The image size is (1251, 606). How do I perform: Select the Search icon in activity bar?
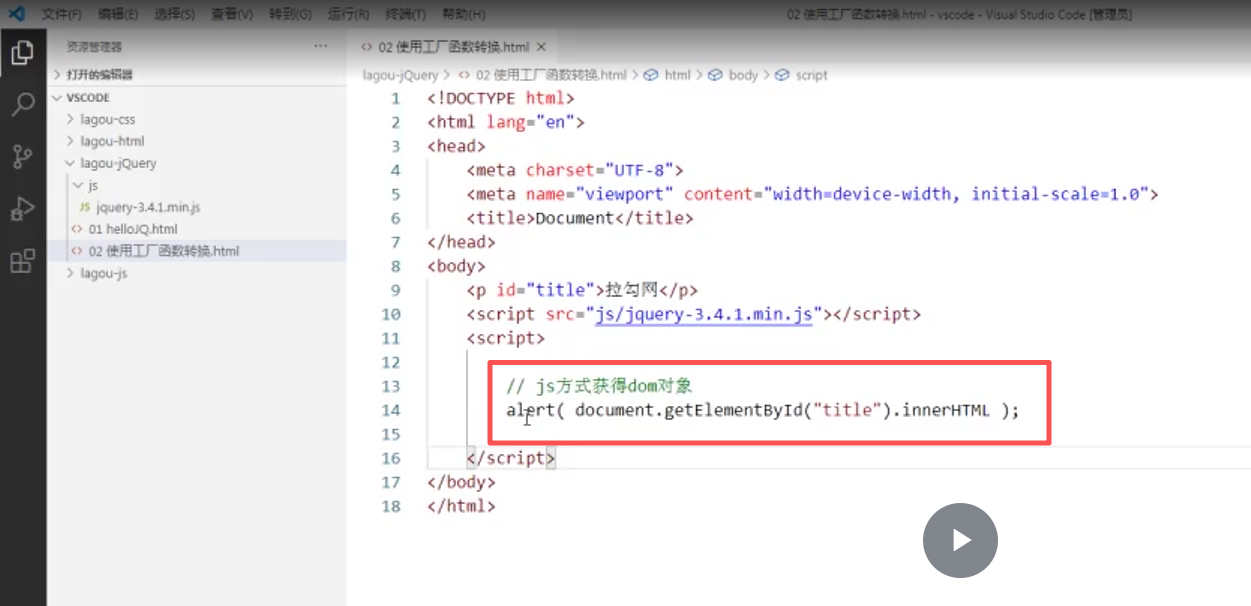coord(23,104)
